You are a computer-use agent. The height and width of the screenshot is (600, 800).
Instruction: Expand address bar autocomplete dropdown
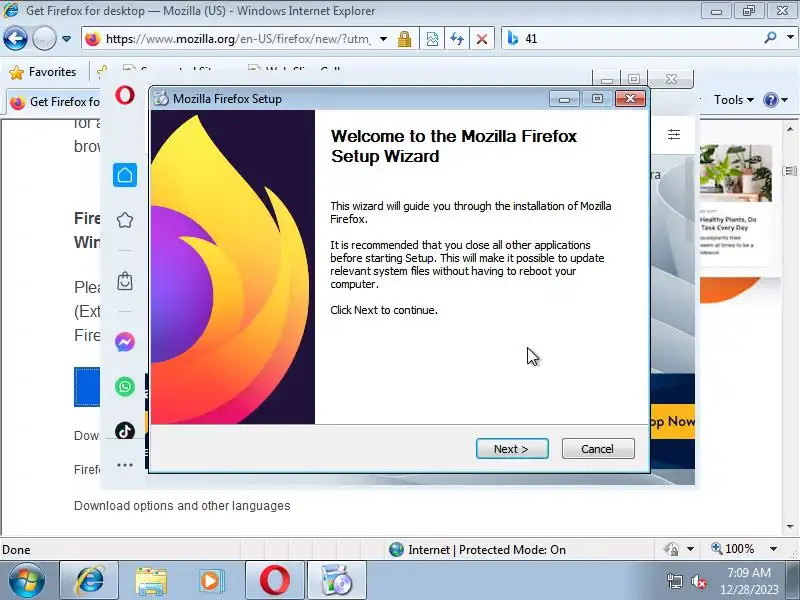(x=384, y=39)
